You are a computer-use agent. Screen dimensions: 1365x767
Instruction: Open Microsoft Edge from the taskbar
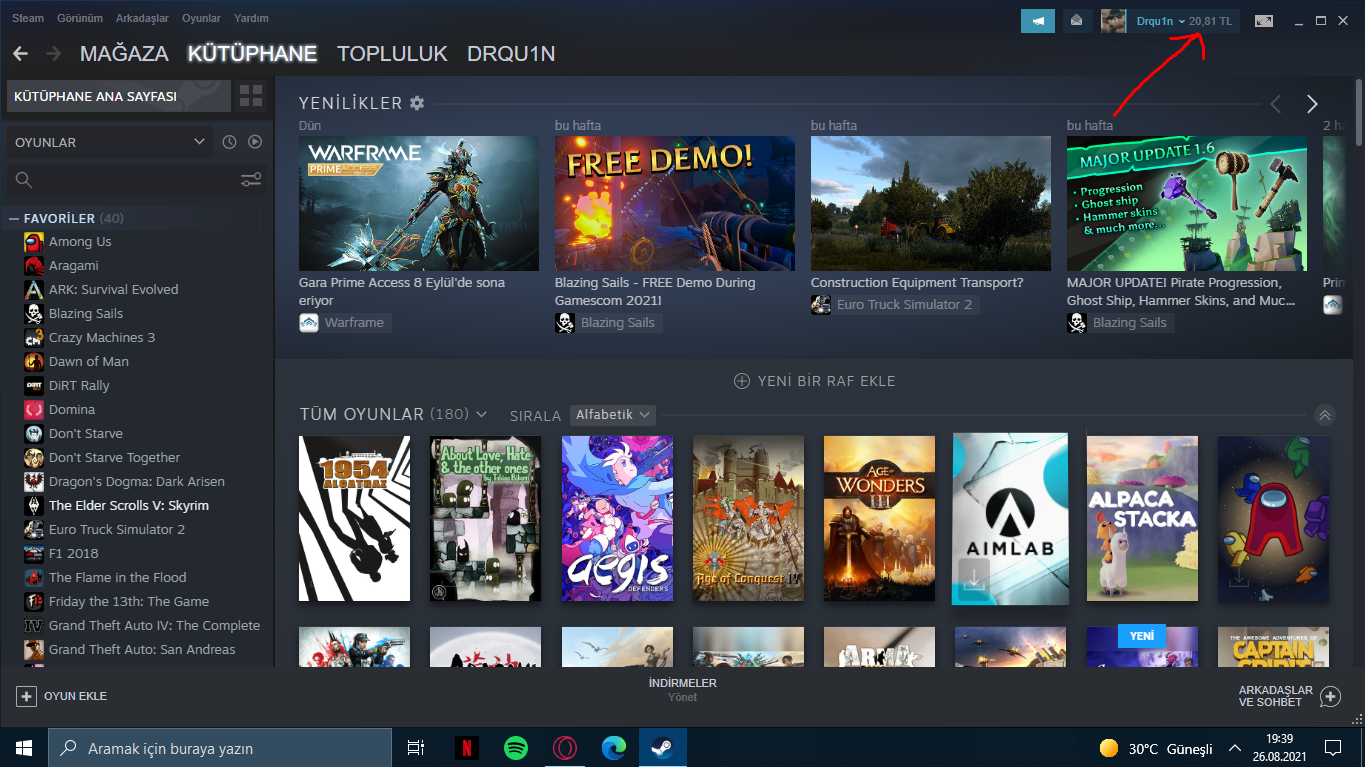(614, 748)
